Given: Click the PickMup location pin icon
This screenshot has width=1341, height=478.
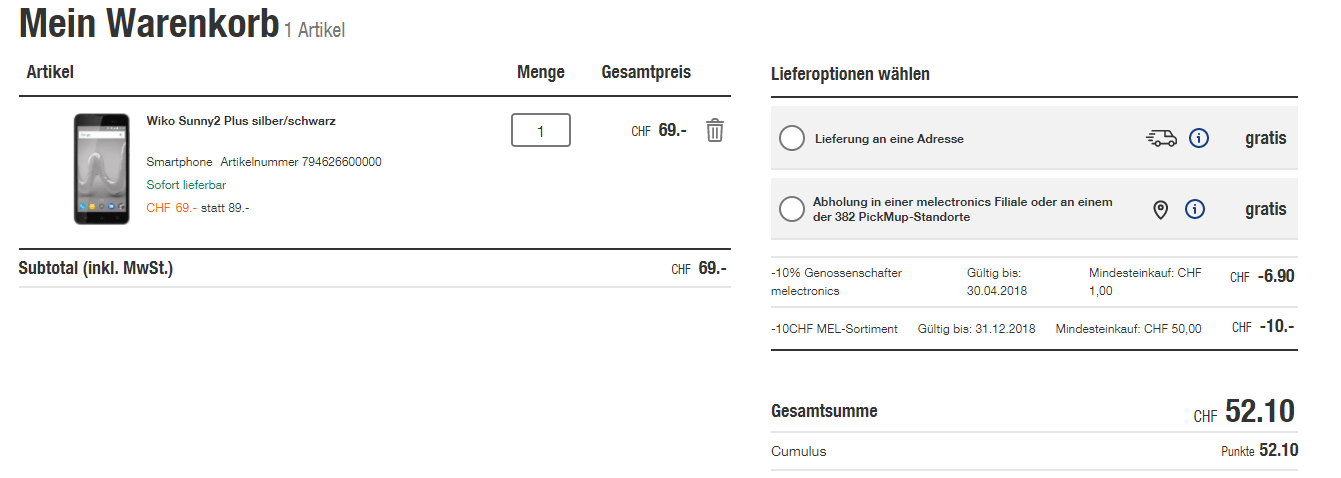Looking at the screenshot, I should (x=1160, y=210).
